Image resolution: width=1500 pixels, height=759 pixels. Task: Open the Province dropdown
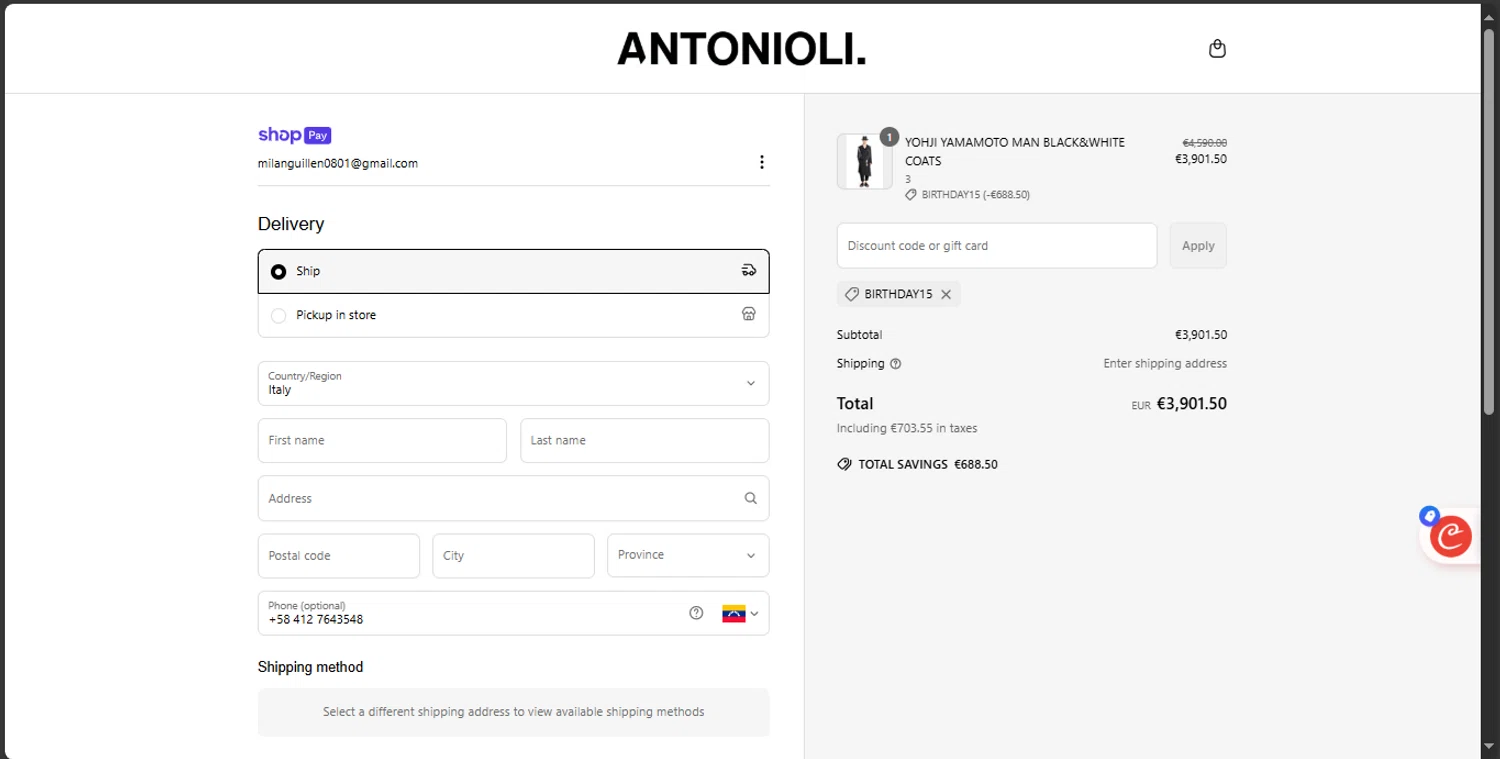(x=688, y=555)
